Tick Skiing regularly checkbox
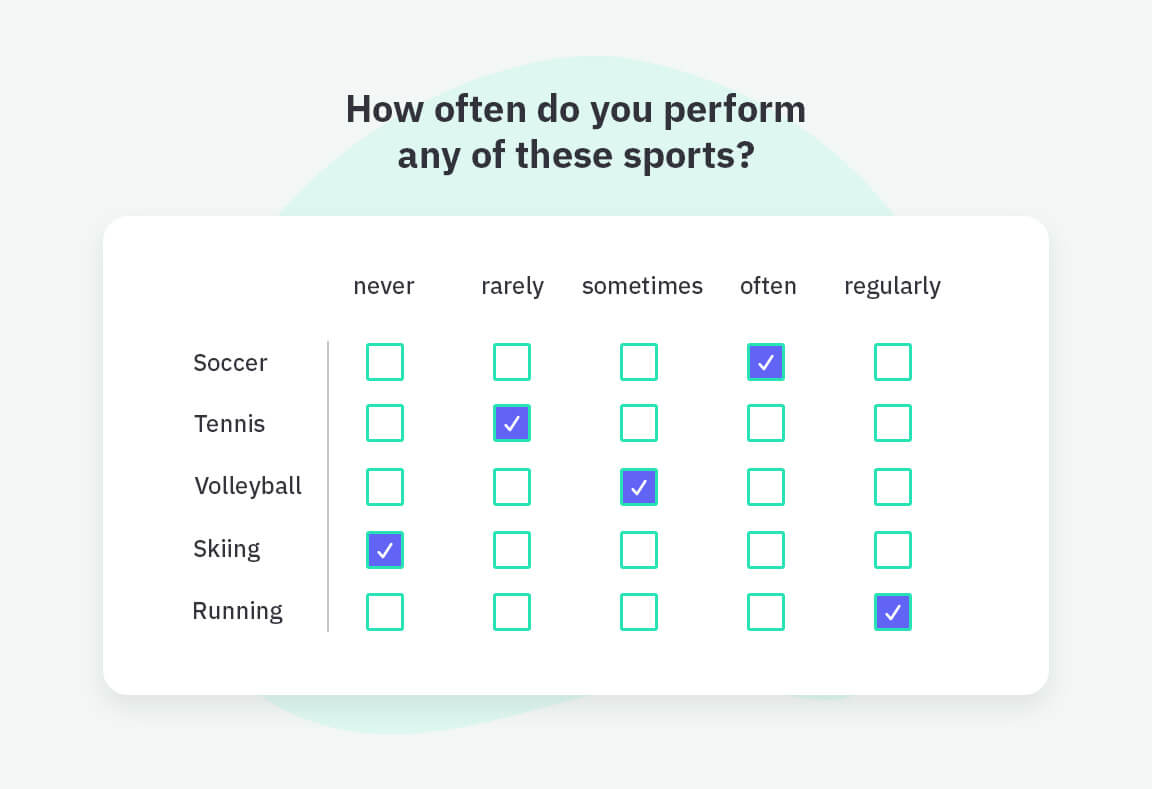This screenshot has height=789, width=1152. point(893,550)
